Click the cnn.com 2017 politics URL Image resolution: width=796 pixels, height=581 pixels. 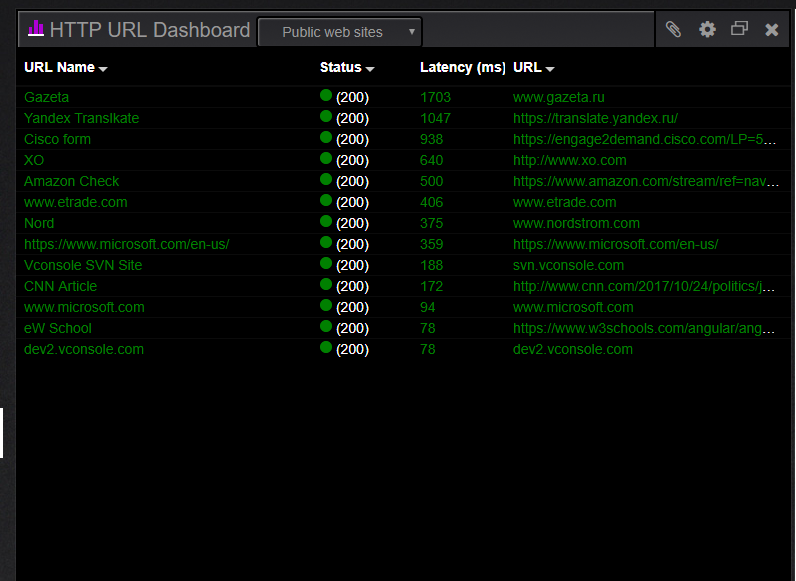pyautogui.click(x=644, y=286)
